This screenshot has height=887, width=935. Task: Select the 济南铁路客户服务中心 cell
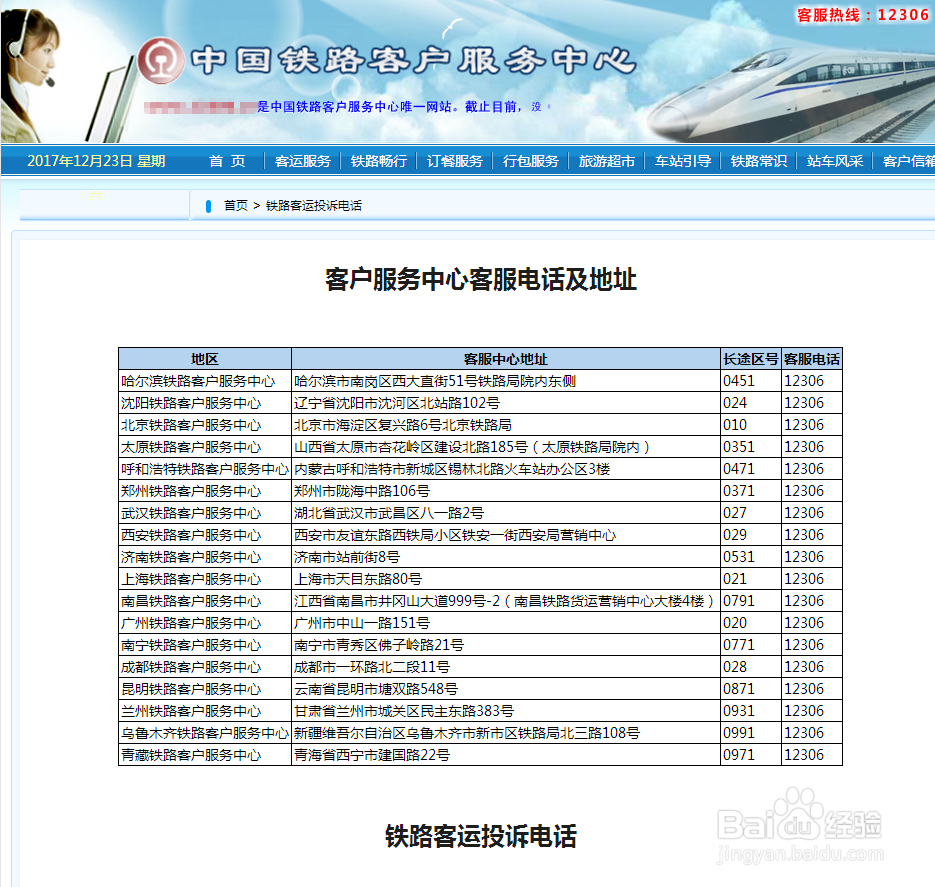[x=205, y=557]
